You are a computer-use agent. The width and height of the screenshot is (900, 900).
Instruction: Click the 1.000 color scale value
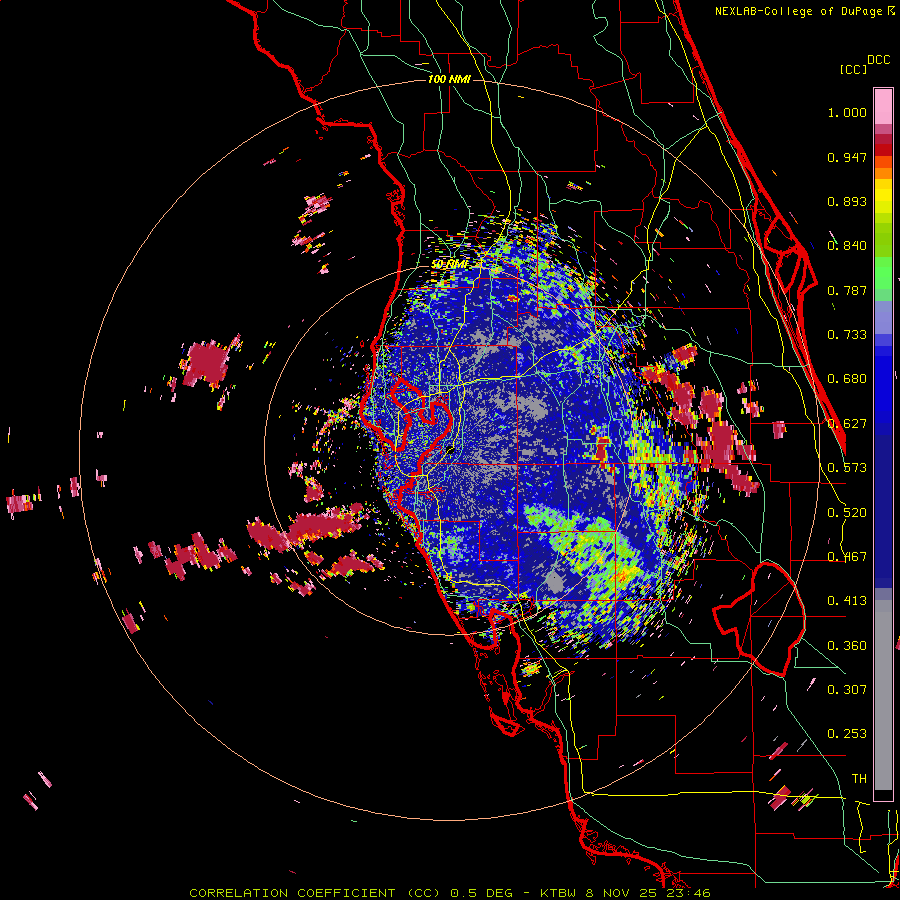pos(847,112)
